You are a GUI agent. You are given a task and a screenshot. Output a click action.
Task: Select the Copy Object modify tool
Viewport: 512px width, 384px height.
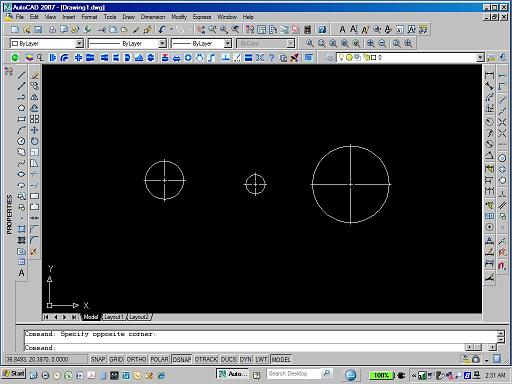[34, 86]
